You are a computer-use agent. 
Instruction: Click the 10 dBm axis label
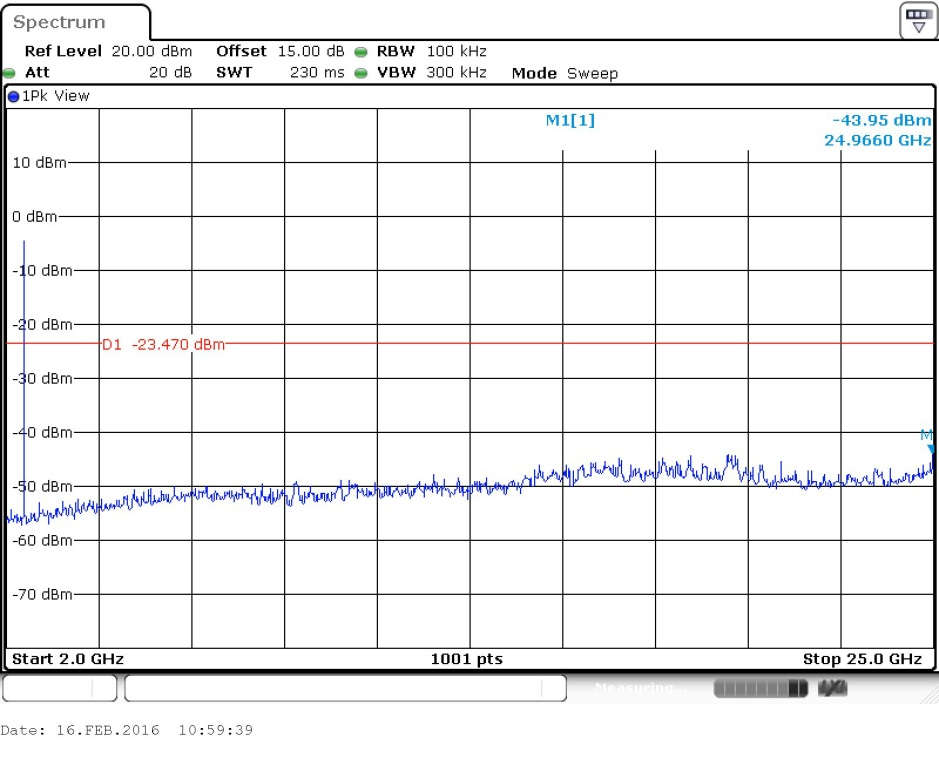[40, 163]
